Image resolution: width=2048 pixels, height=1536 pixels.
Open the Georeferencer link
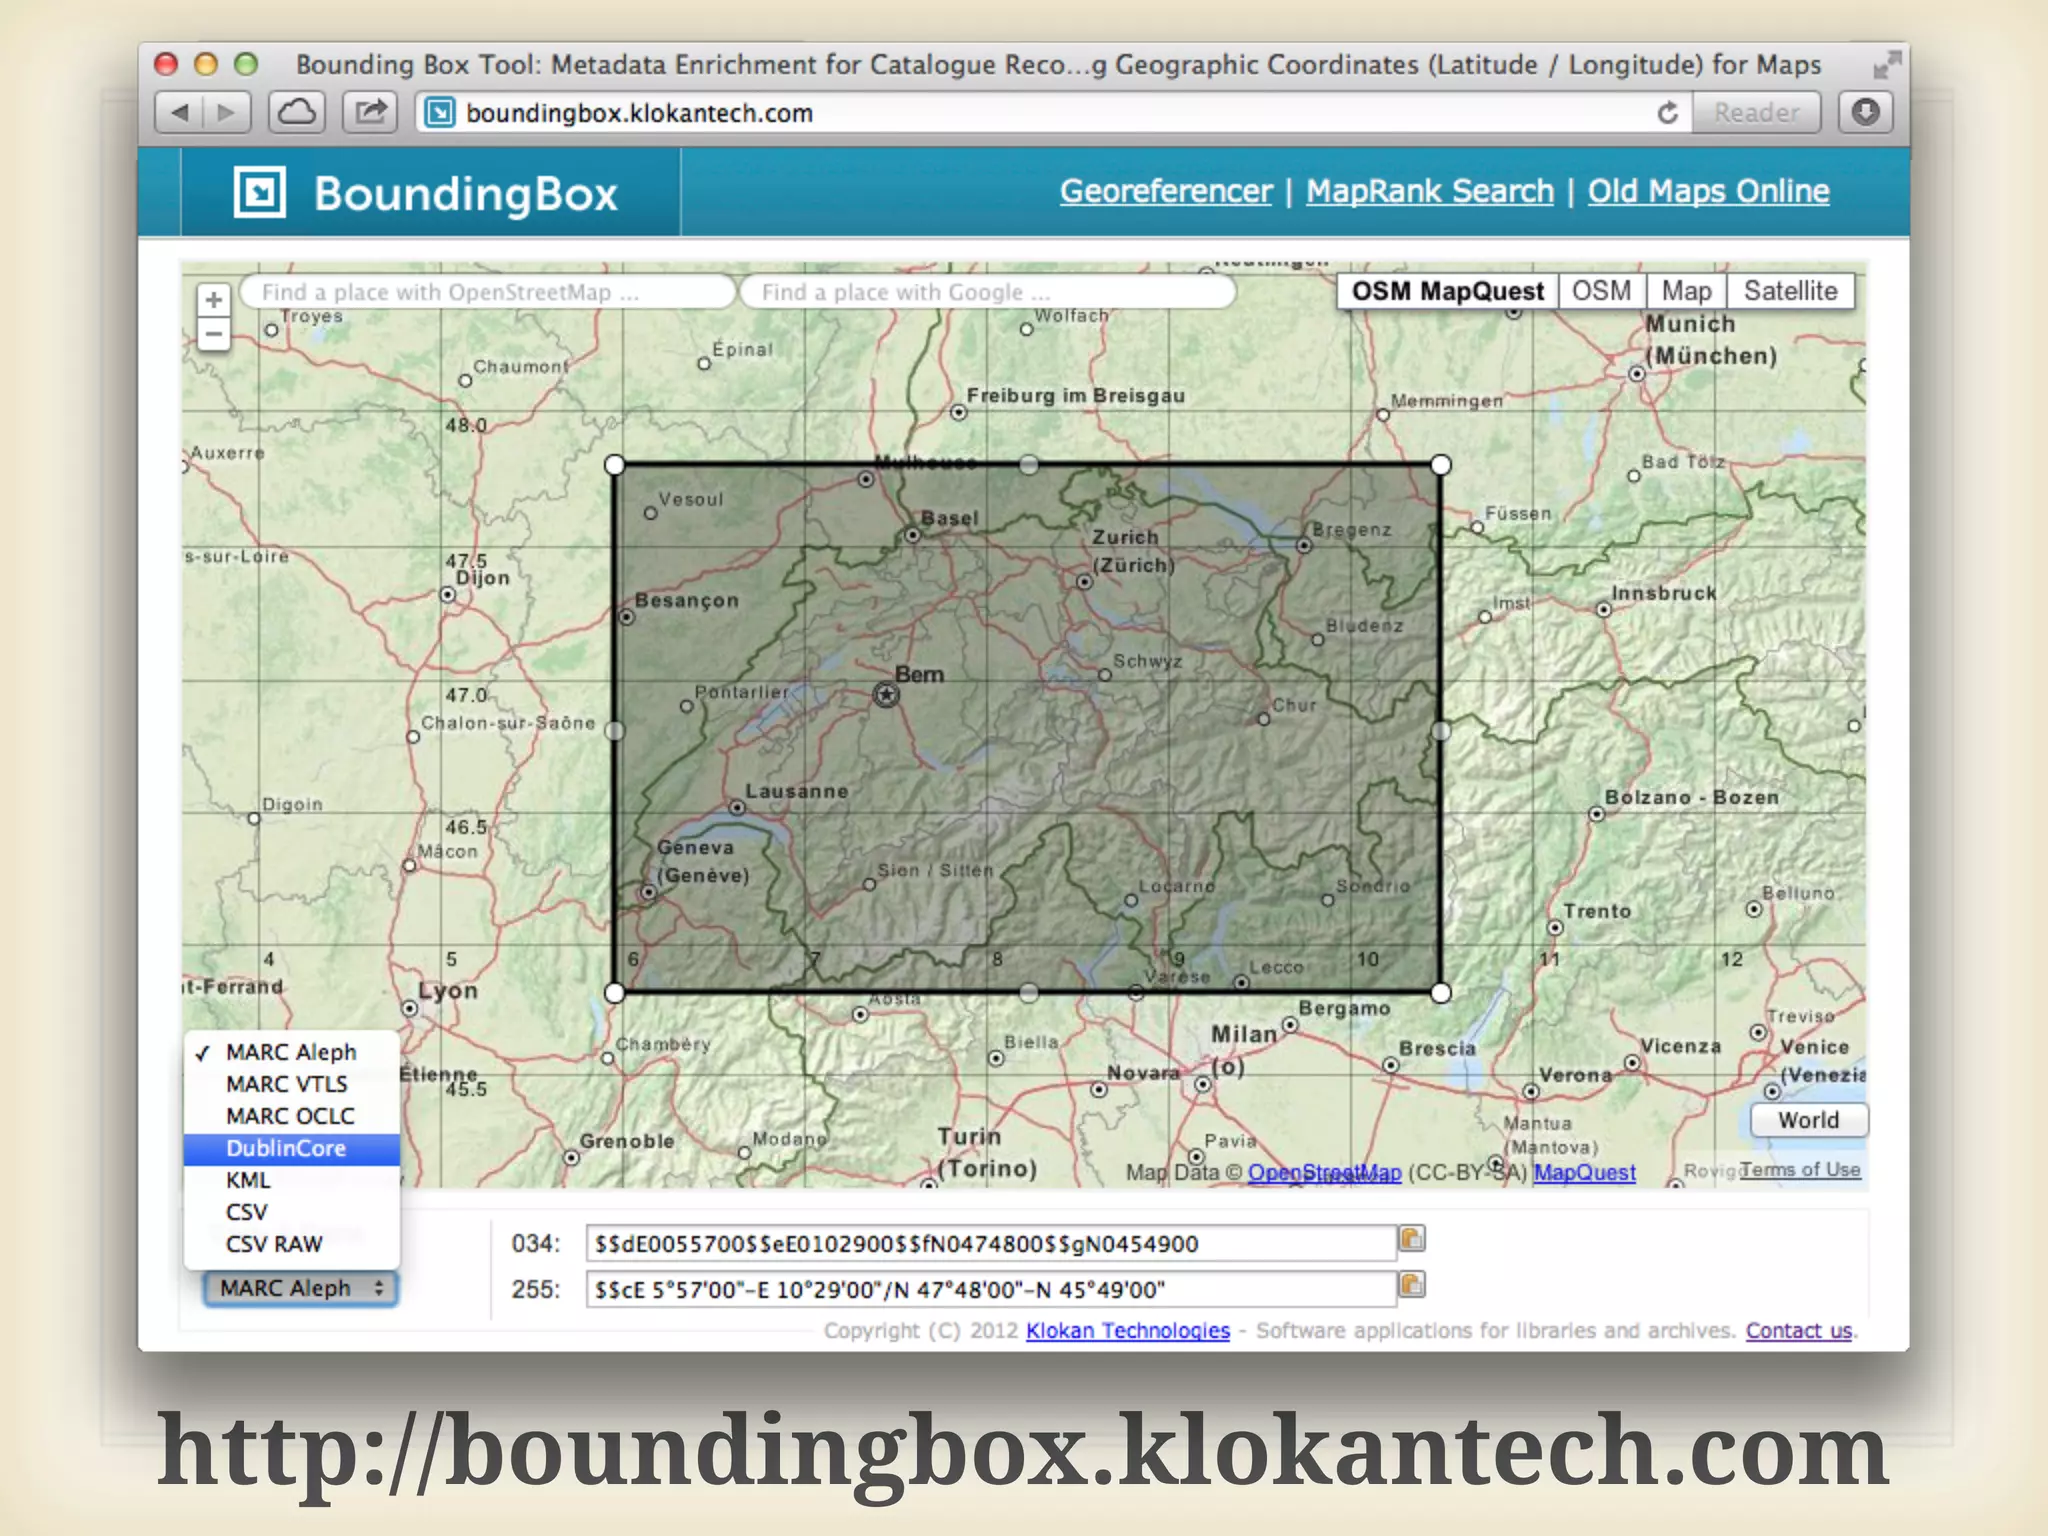point(1166,191)
